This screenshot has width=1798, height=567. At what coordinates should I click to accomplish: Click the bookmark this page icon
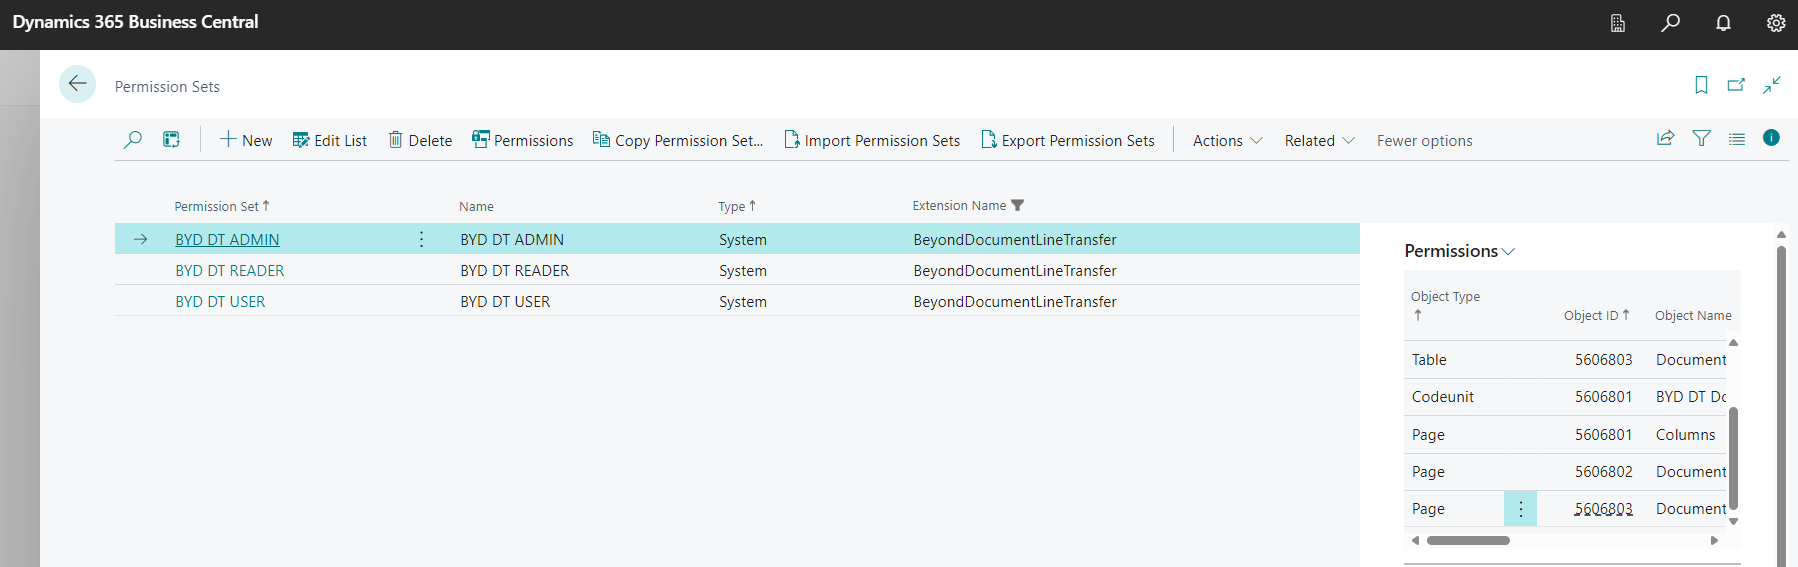pos(1701,85)
